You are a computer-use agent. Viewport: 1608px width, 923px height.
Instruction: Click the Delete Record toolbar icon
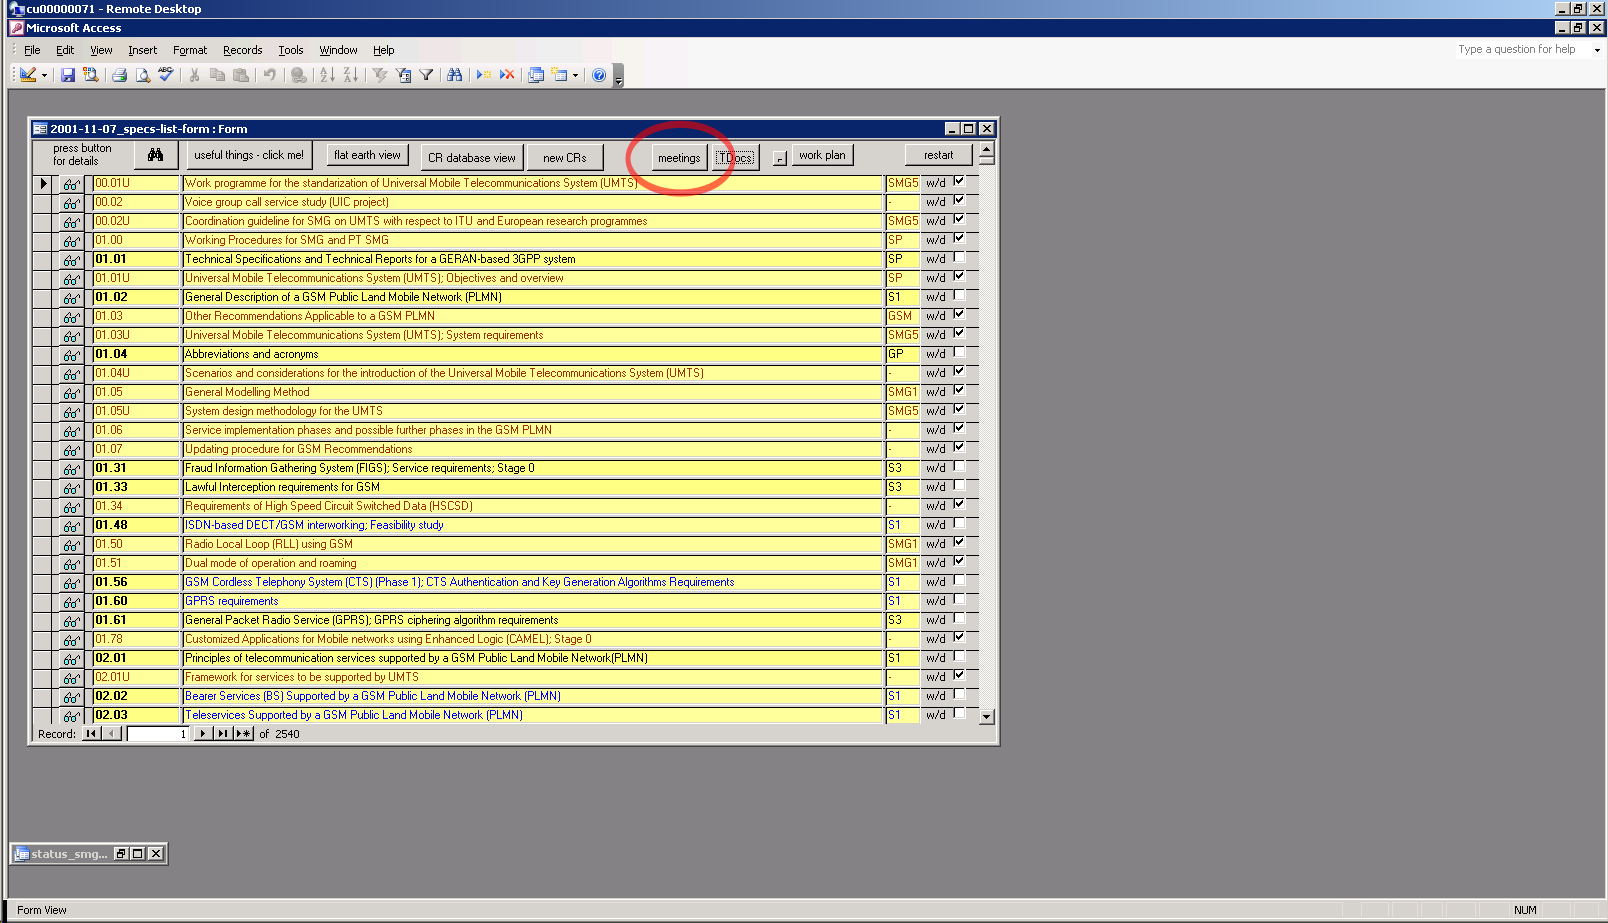click(507, 75)
